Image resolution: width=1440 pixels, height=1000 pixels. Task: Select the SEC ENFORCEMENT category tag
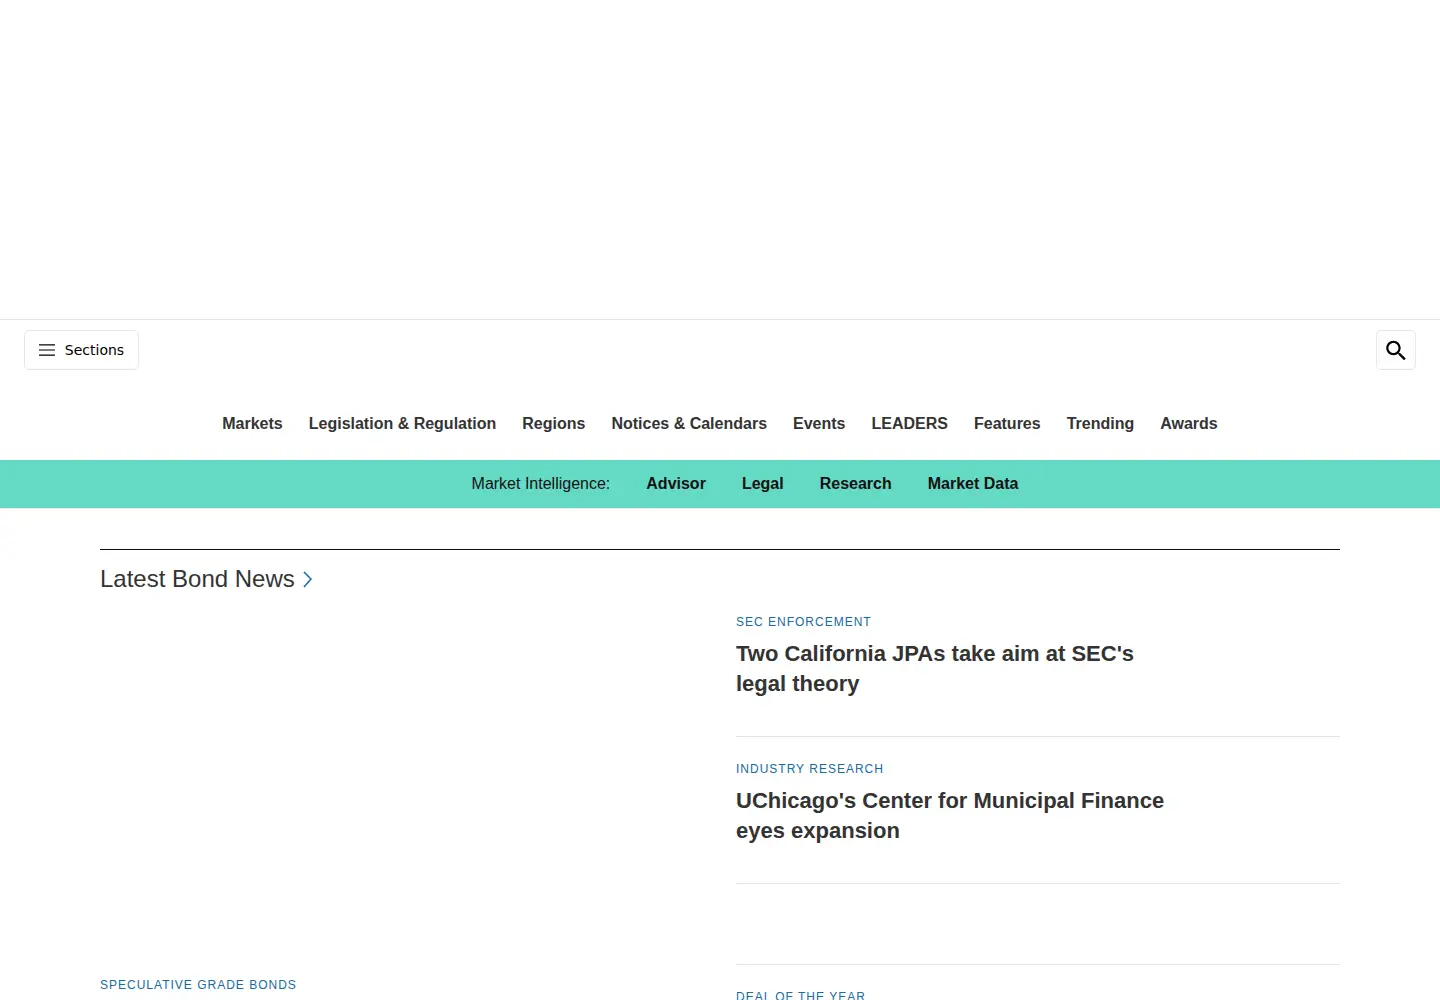(803, 622)
